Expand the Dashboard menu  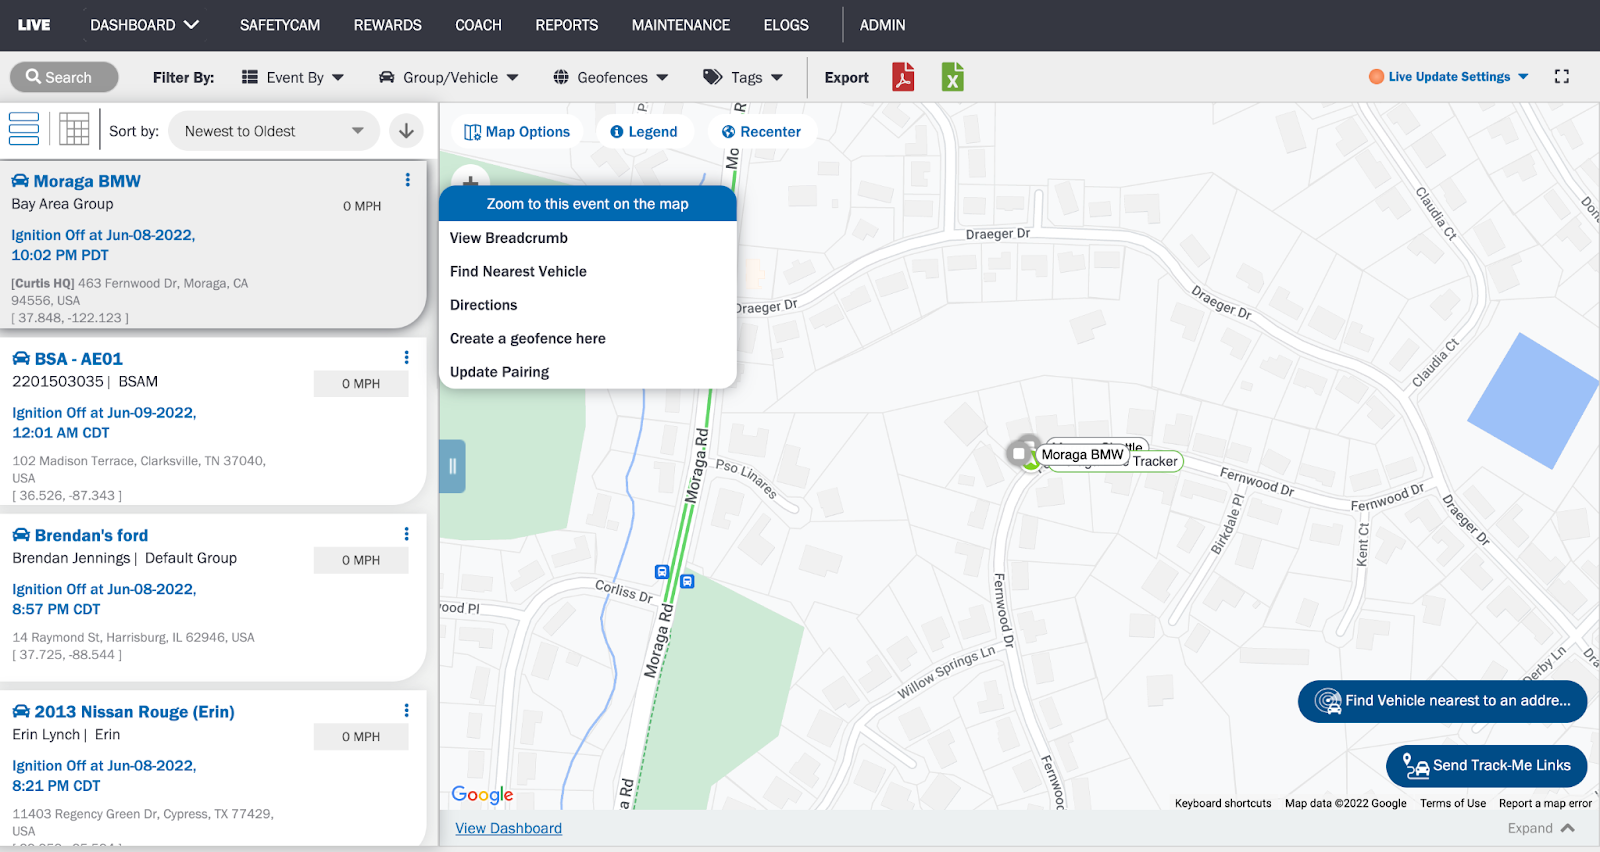click(145, 25)
